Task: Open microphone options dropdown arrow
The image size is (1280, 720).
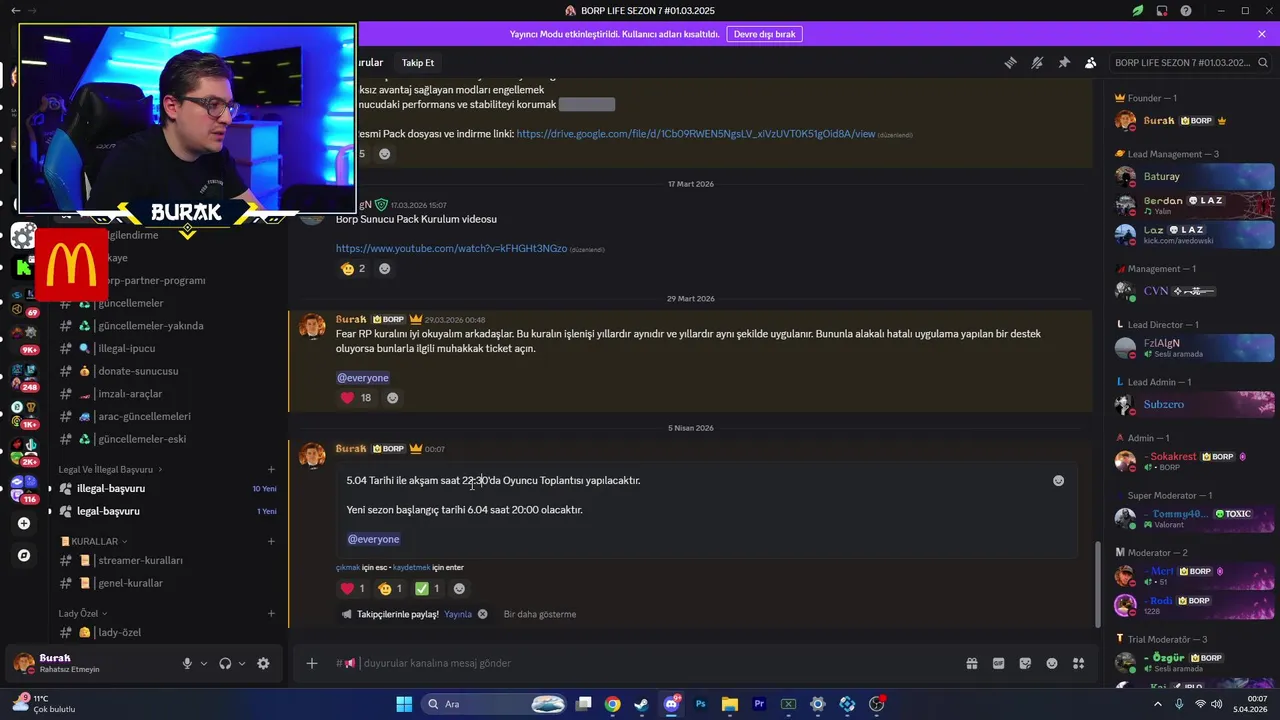Action: click(x=204, y=663)
